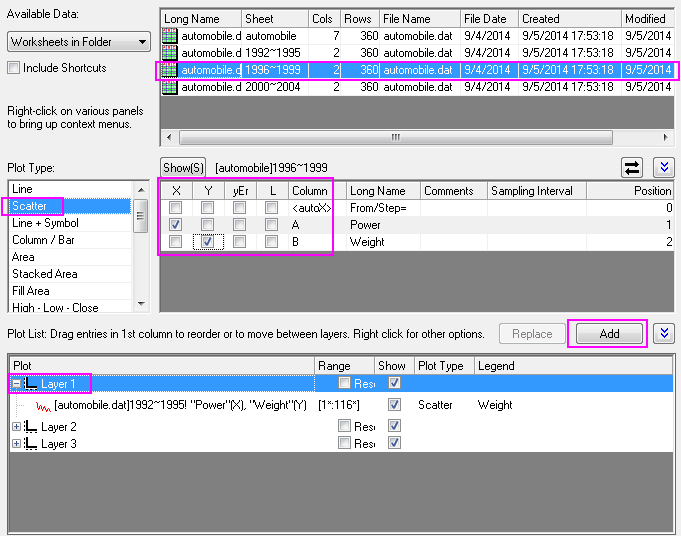
Task: Click the Show(S) button
Action: [184, 167]
